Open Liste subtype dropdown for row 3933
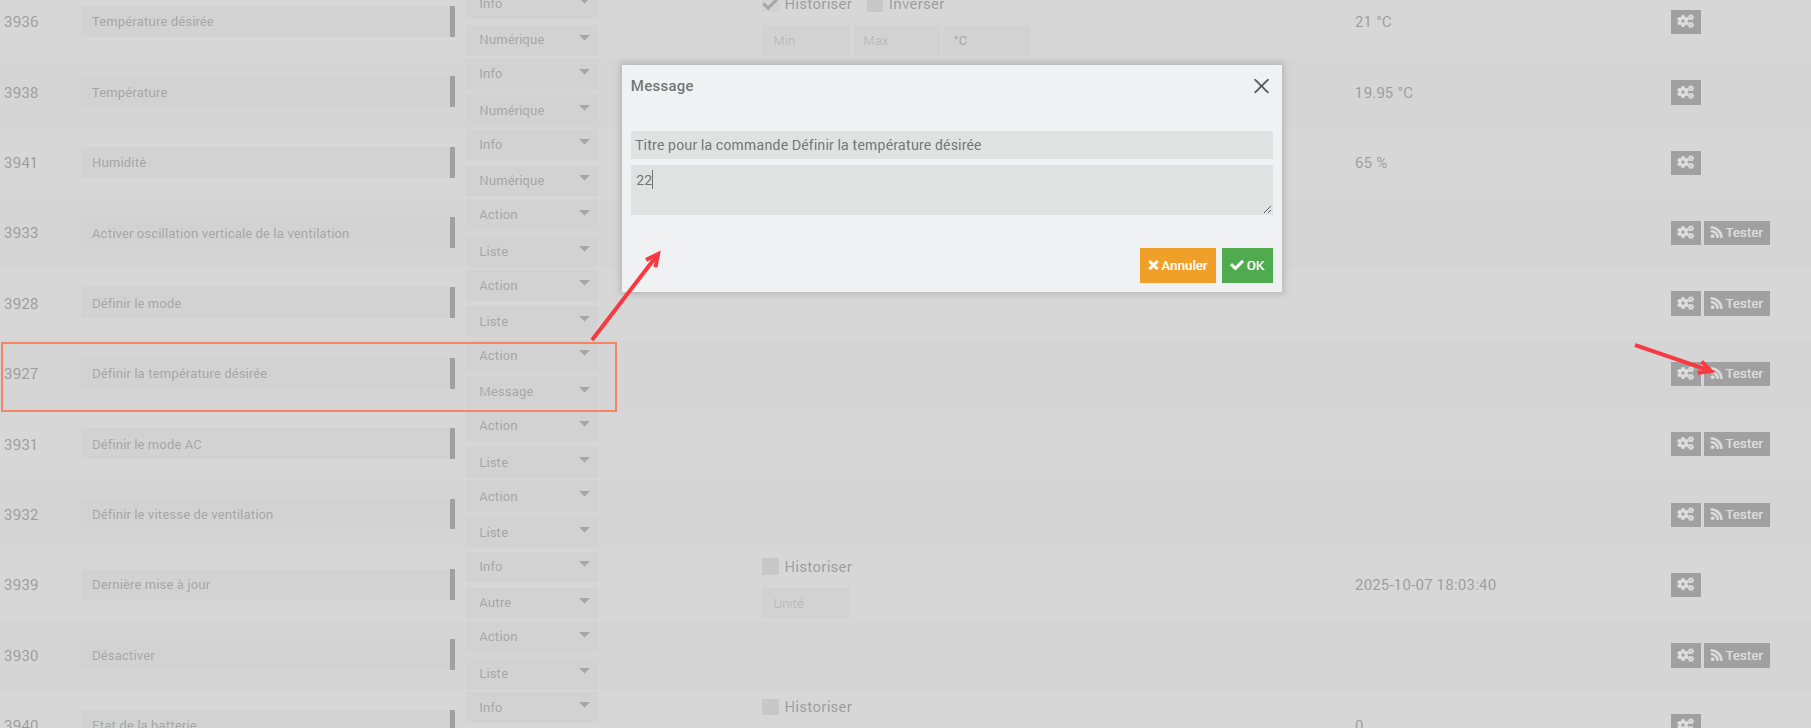Image resolution: width=1811 pixels, height=728 pixels. pyautogui.click(x=532, y=251)
